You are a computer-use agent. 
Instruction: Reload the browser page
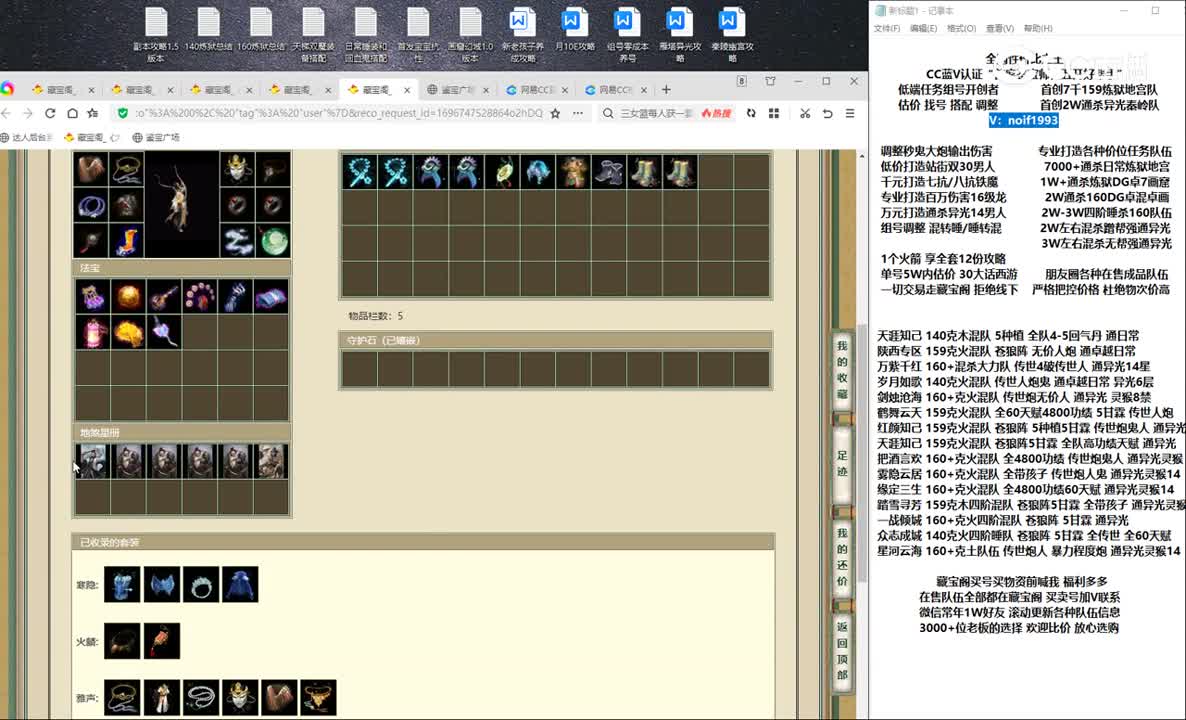[x=50, y=113]
